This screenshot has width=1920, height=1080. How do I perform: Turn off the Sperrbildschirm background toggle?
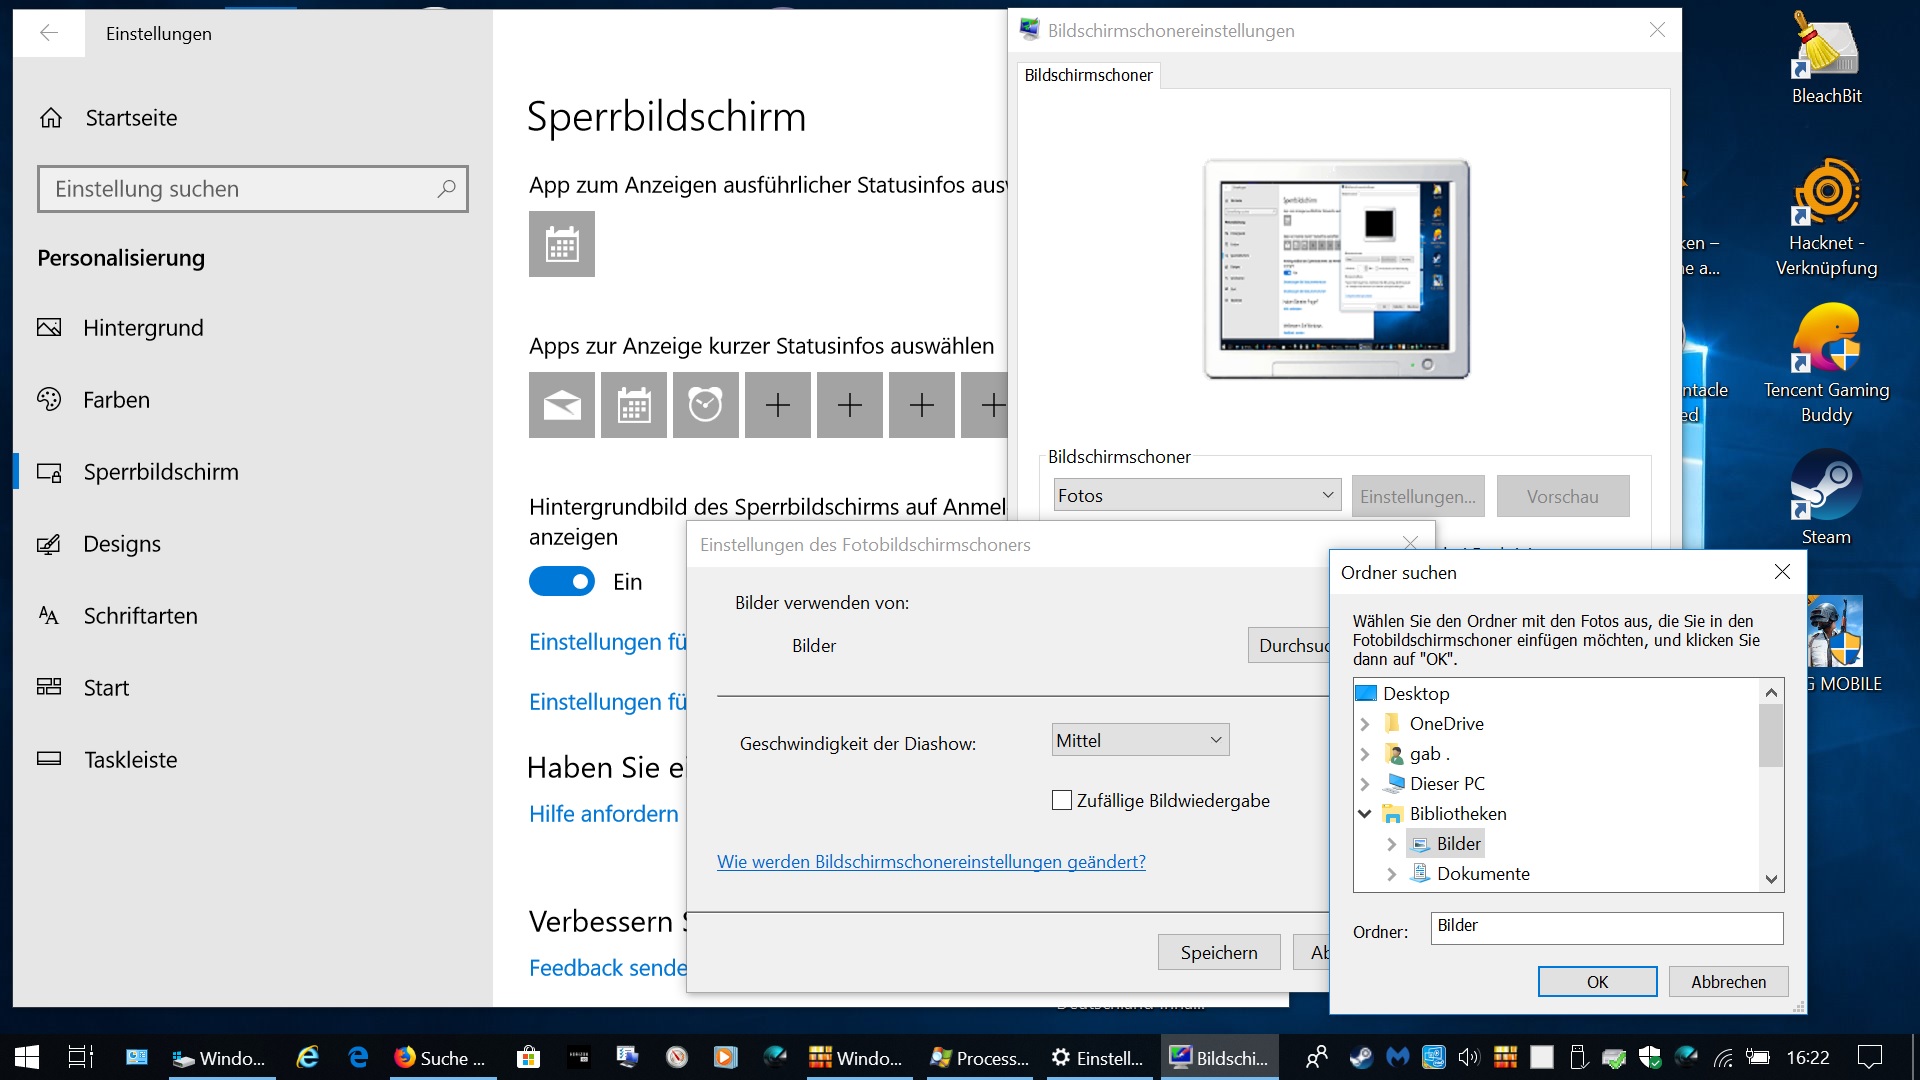[x=561, y=581]
